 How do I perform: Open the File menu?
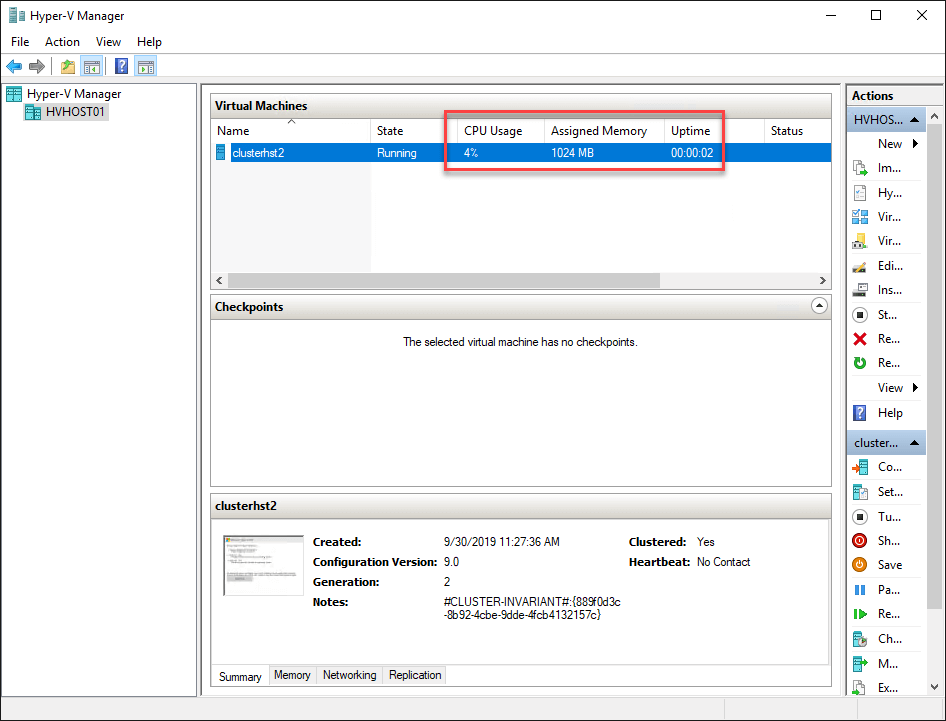tap(20, 42)
